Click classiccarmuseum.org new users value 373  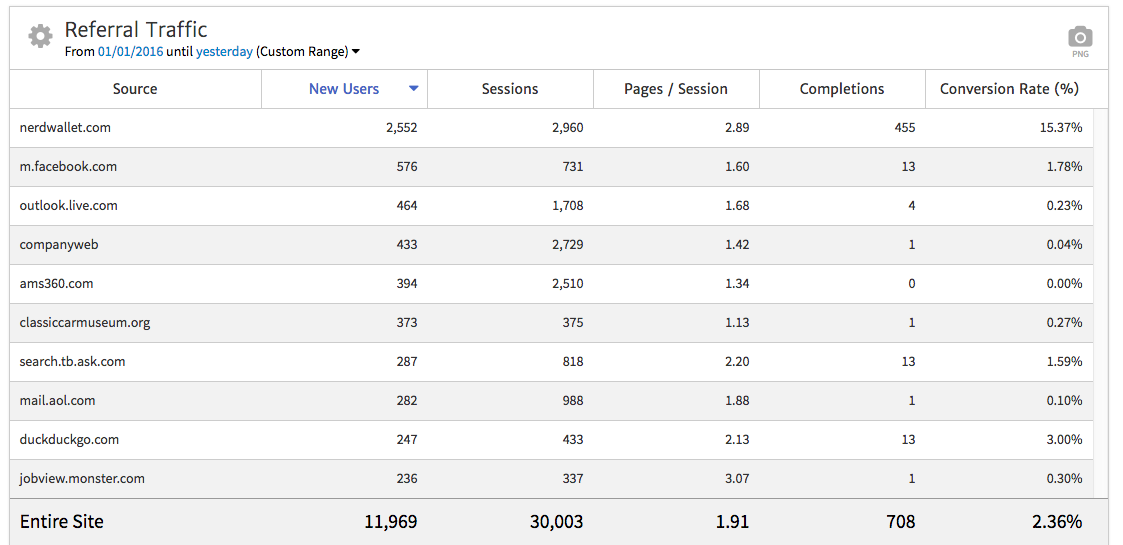407,322
